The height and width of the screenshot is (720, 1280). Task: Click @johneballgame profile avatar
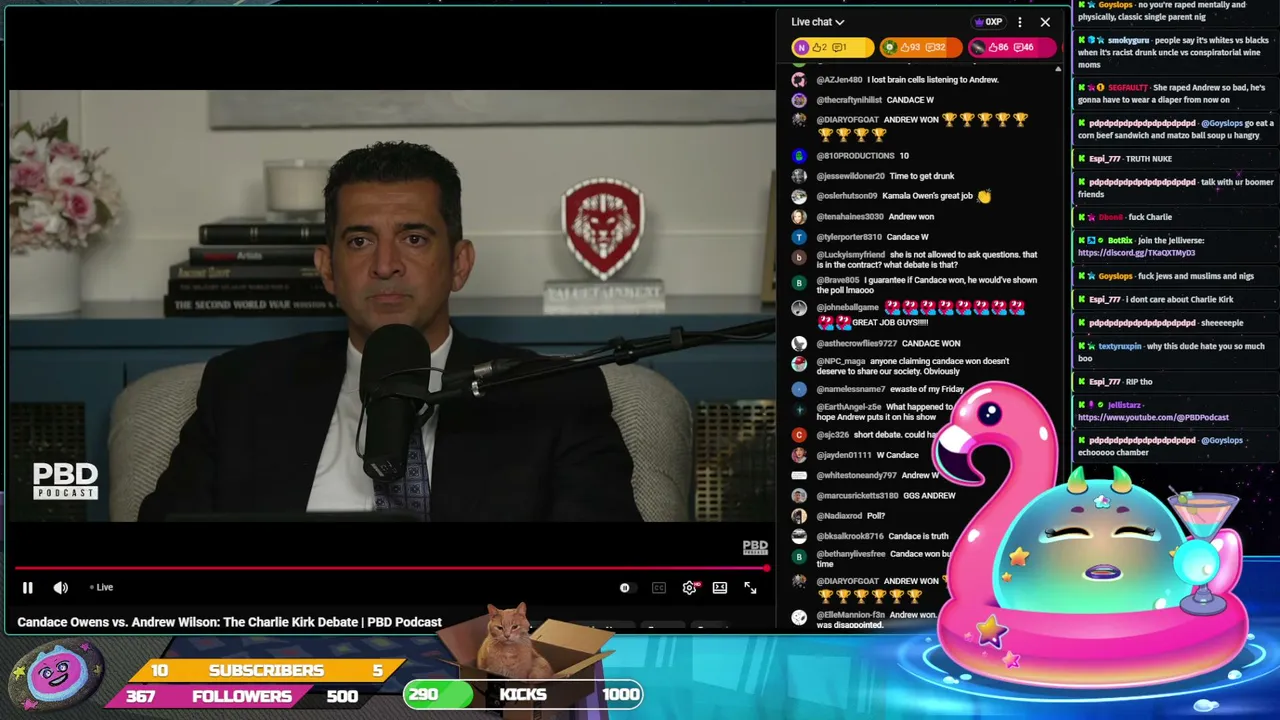[799, 309]
